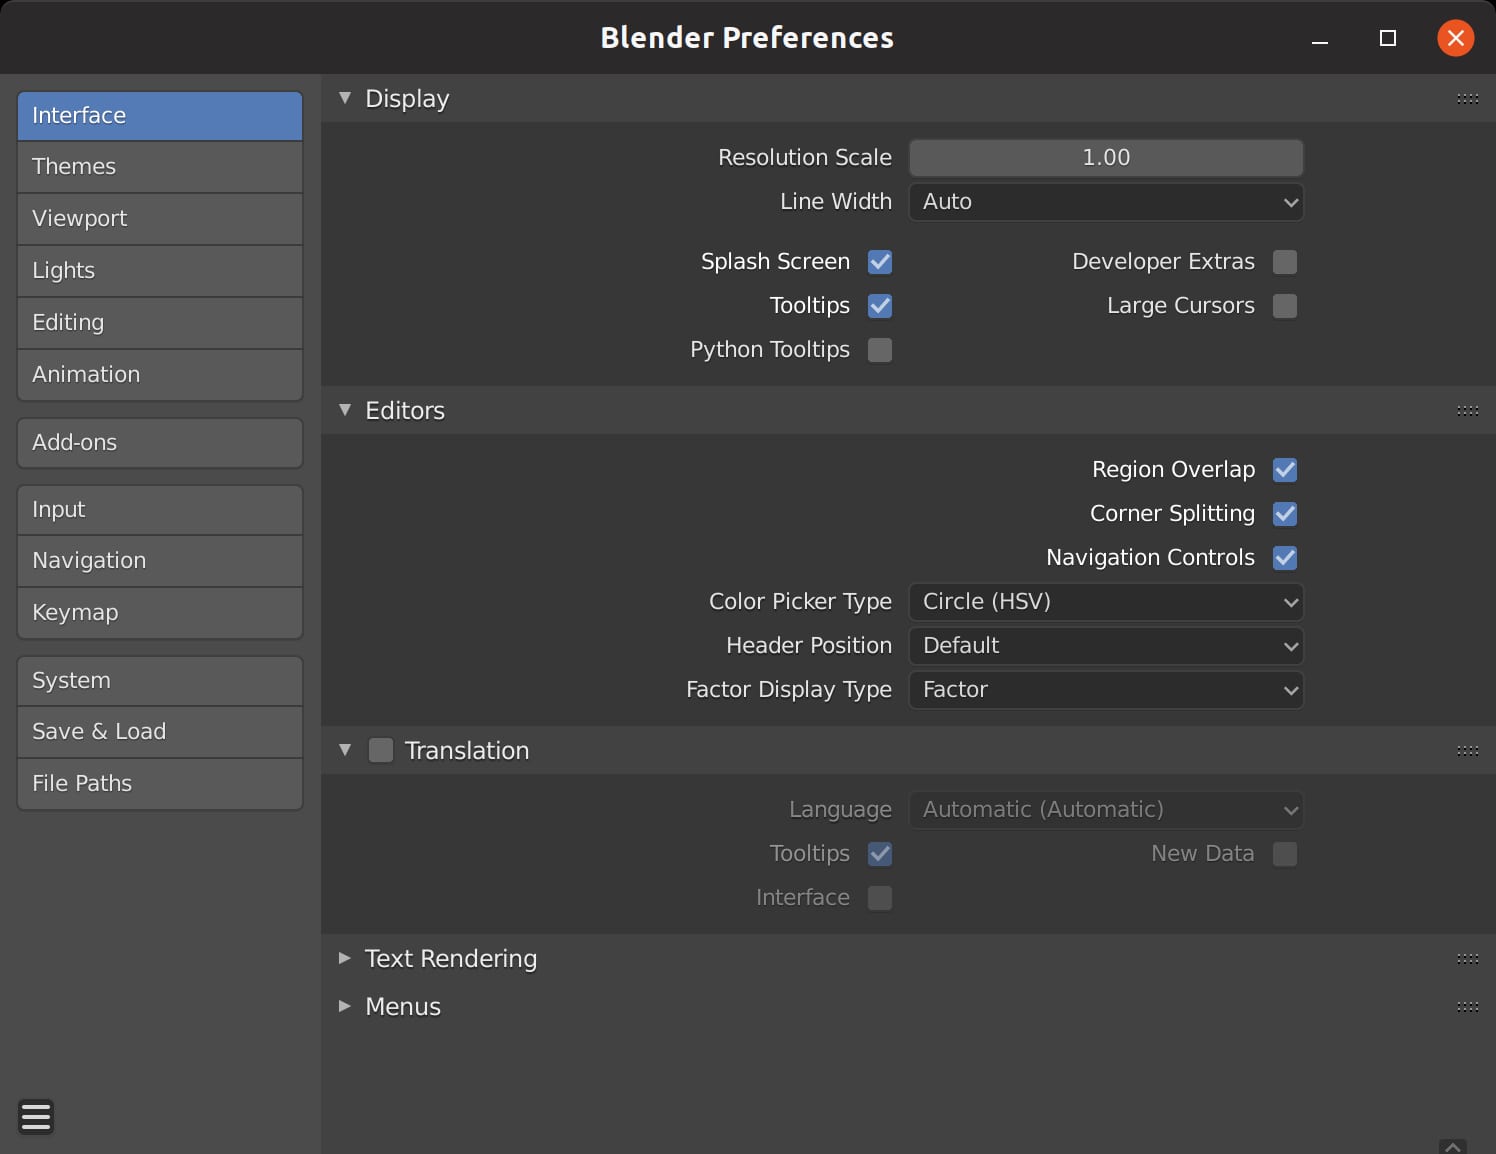Toggle Region Overlap off
The image size is (1496, 1154).
pos(1285,470)
